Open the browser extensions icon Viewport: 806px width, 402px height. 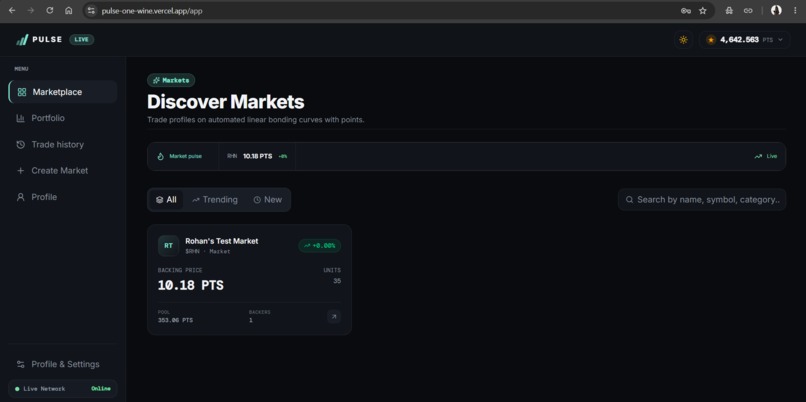pyautogui.click(x=729, y=10)
